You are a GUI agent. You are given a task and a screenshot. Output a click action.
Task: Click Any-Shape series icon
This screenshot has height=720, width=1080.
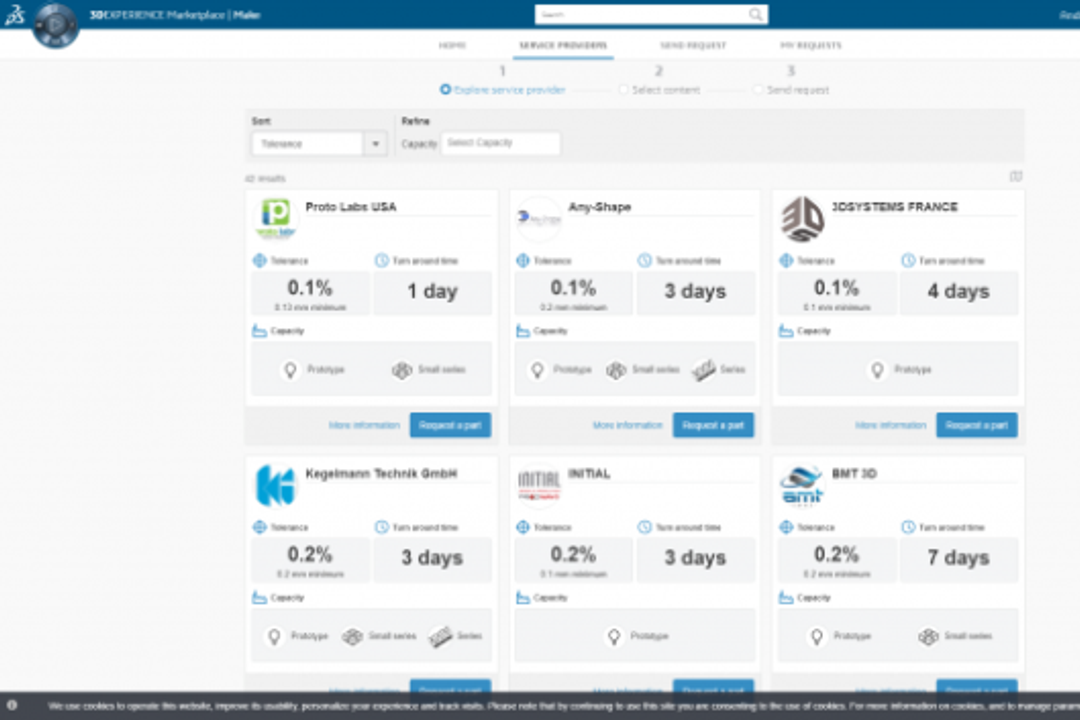coord(704,370)
